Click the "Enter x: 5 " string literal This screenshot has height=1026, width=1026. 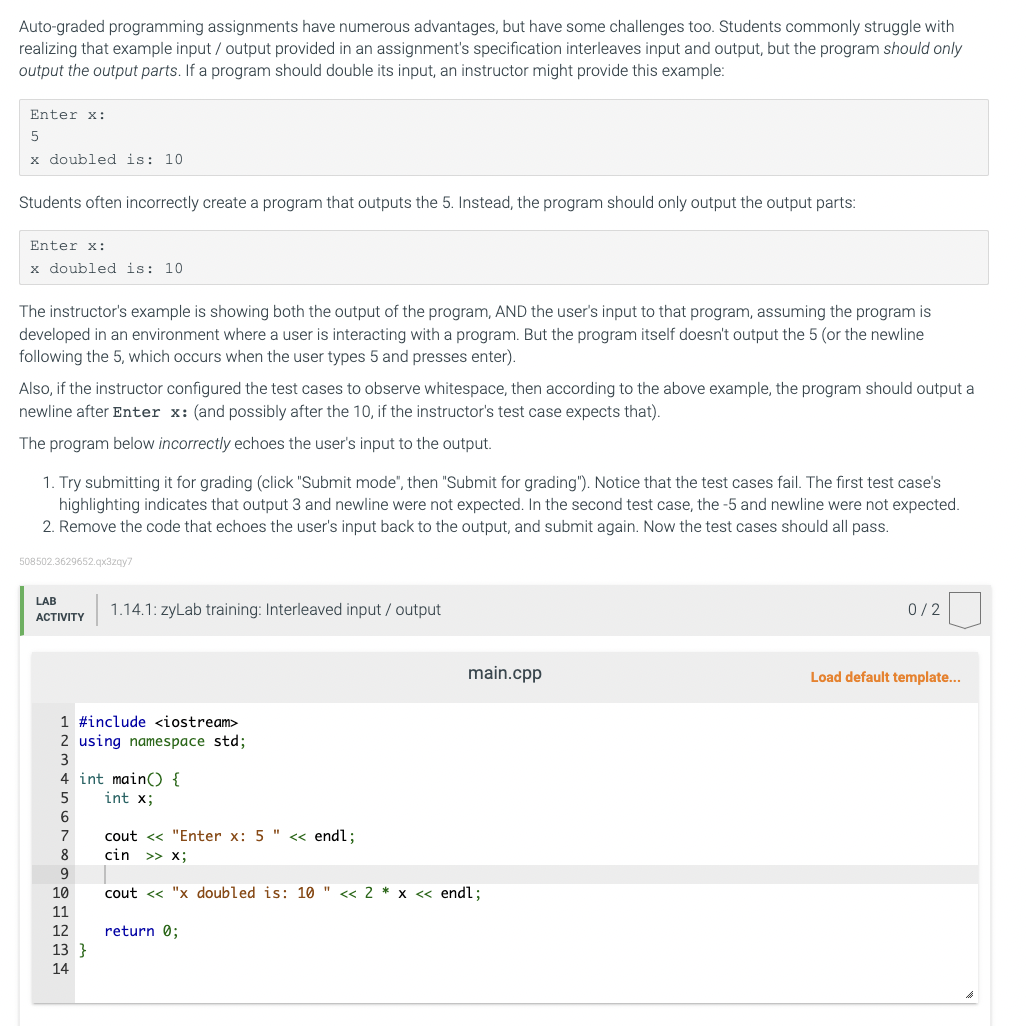[226, 836]
